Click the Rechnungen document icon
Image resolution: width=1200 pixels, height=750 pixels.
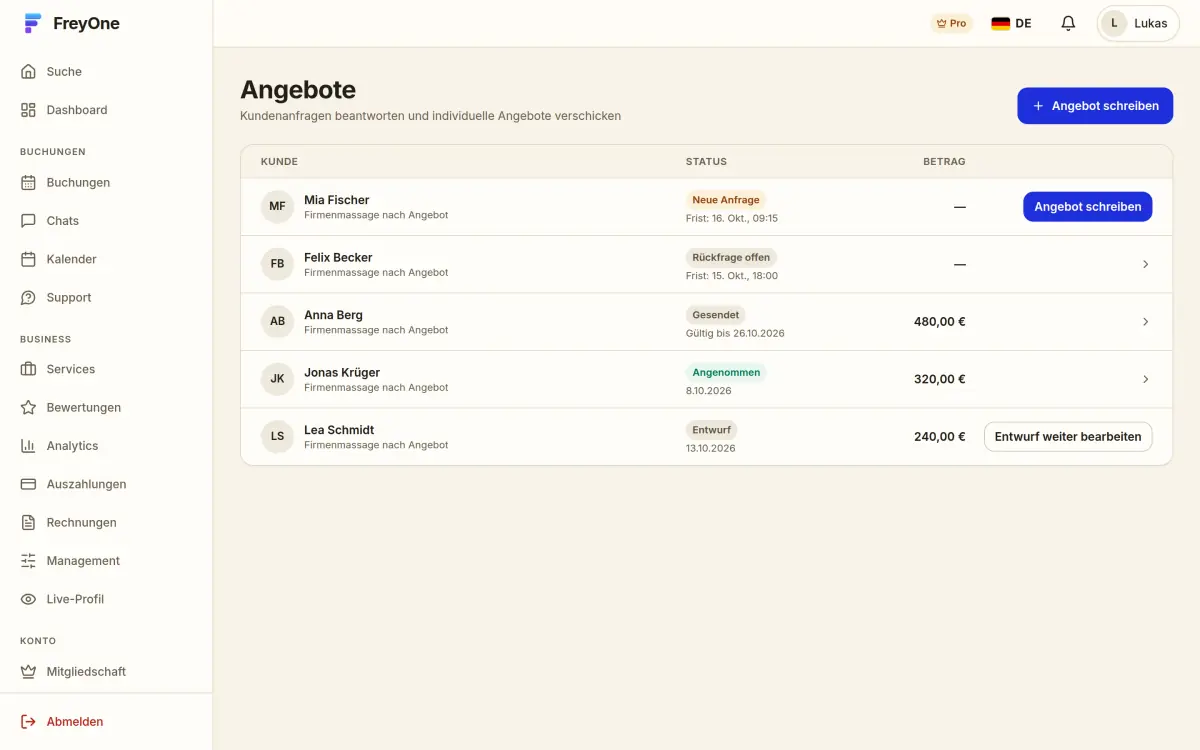pos(28,523)
